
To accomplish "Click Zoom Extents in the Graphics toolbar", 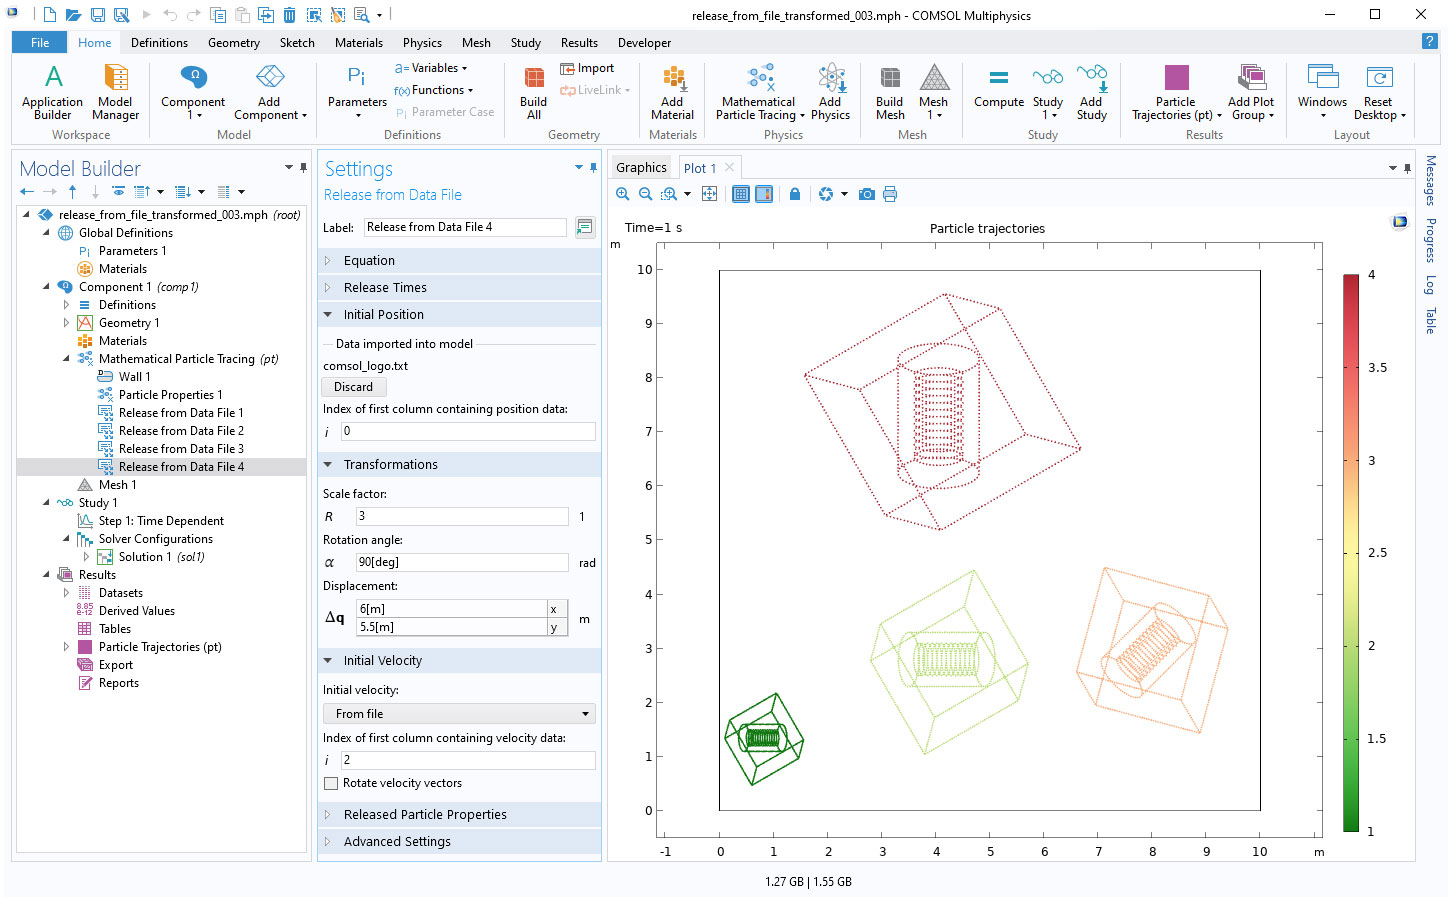I will (709, 194).
